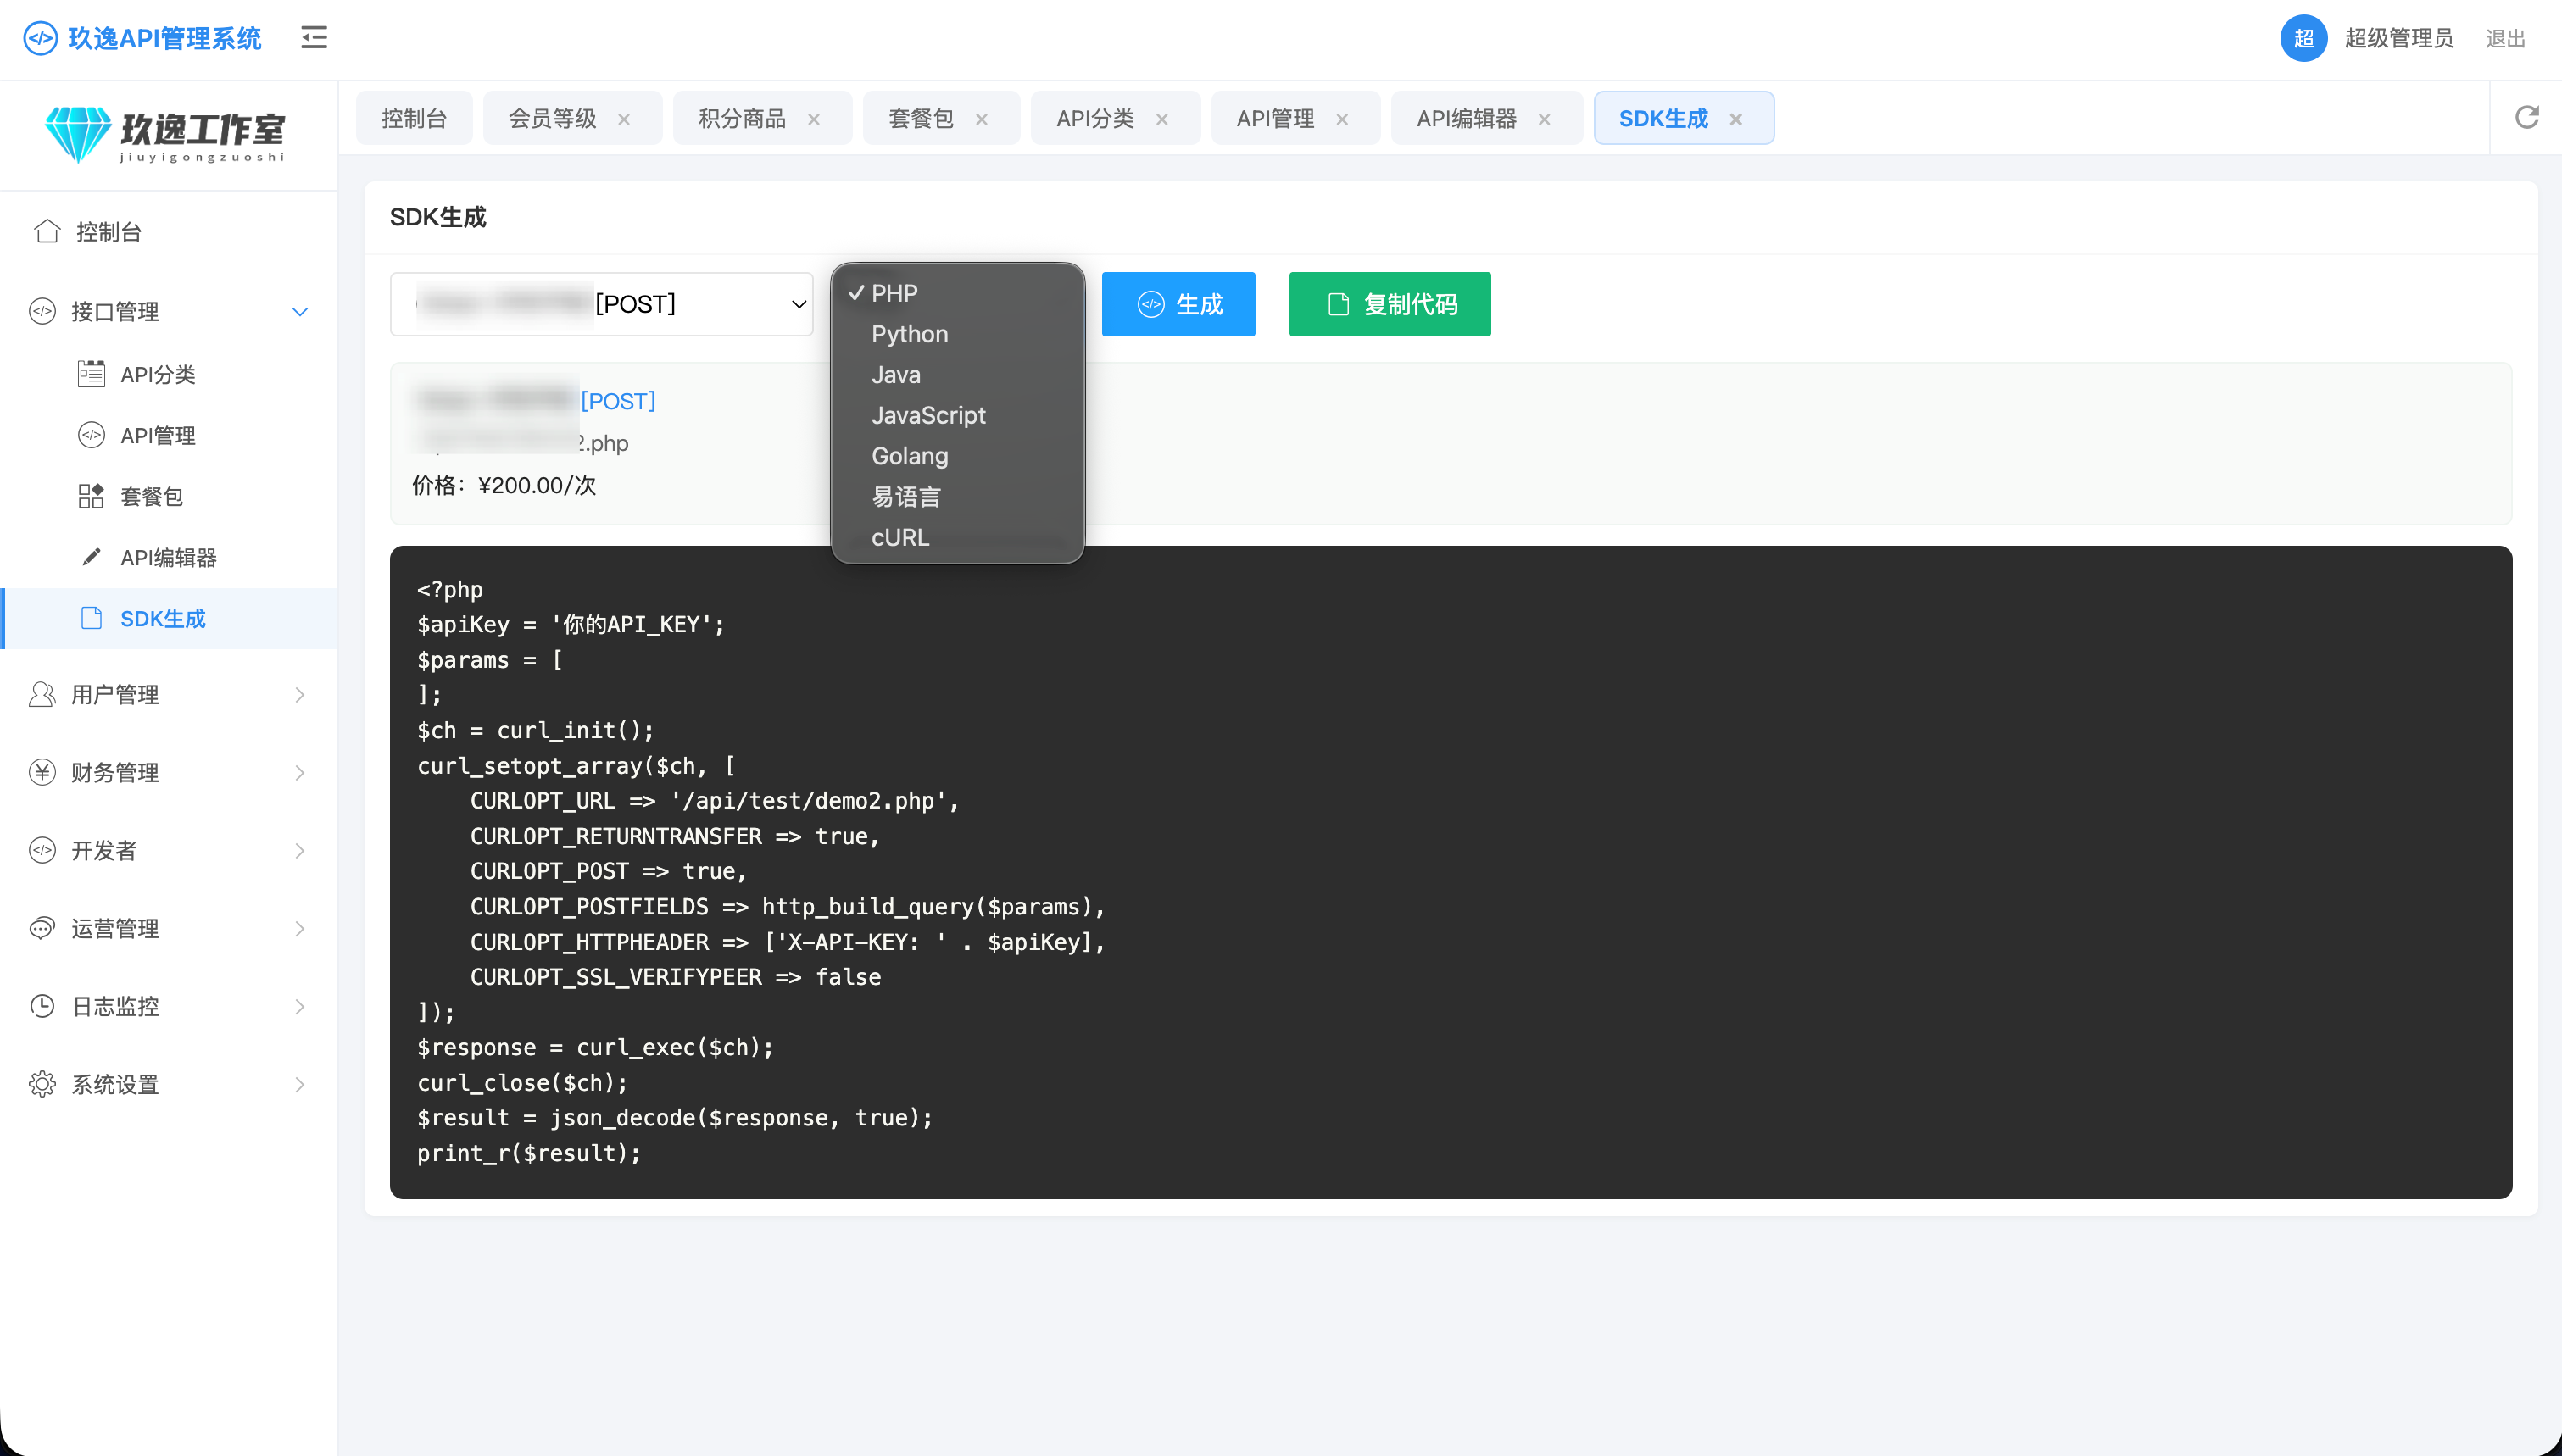The width and height of the screenshot is (2562, 1456).
Task: Expand the 财务管理 menu chevron
Action: pos(299,773)
